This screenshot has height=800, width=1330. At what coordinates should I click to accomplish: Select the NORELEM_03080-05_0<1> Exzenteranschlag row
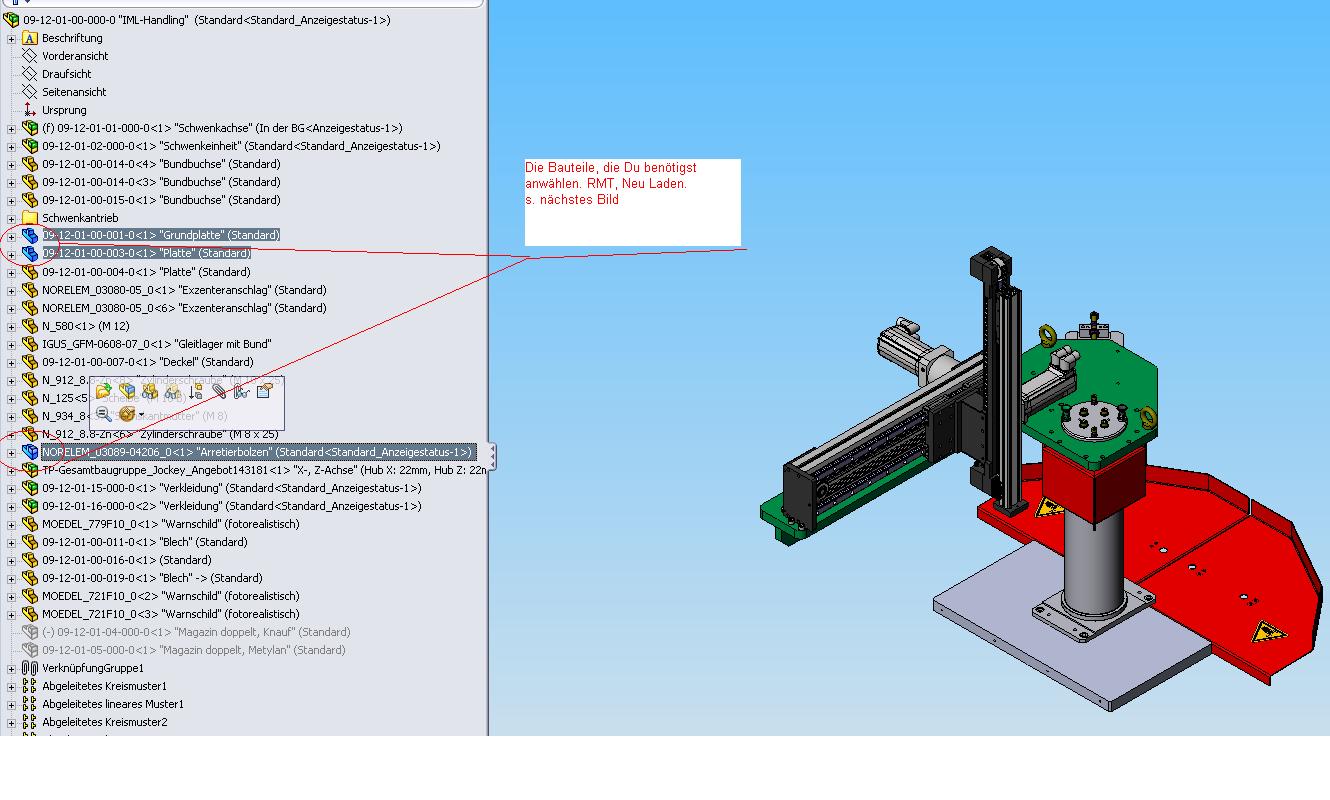(184, 290)
